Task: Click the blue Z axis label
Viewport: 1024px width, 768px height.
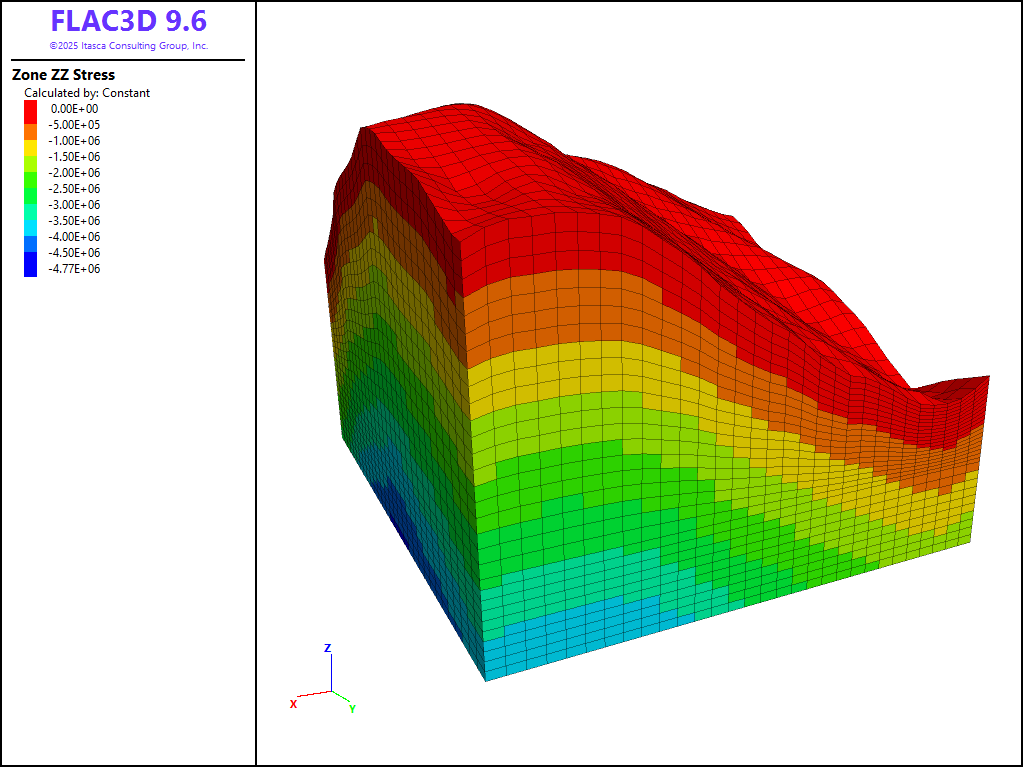Action: pyautogui.click(x=327, y=648)
